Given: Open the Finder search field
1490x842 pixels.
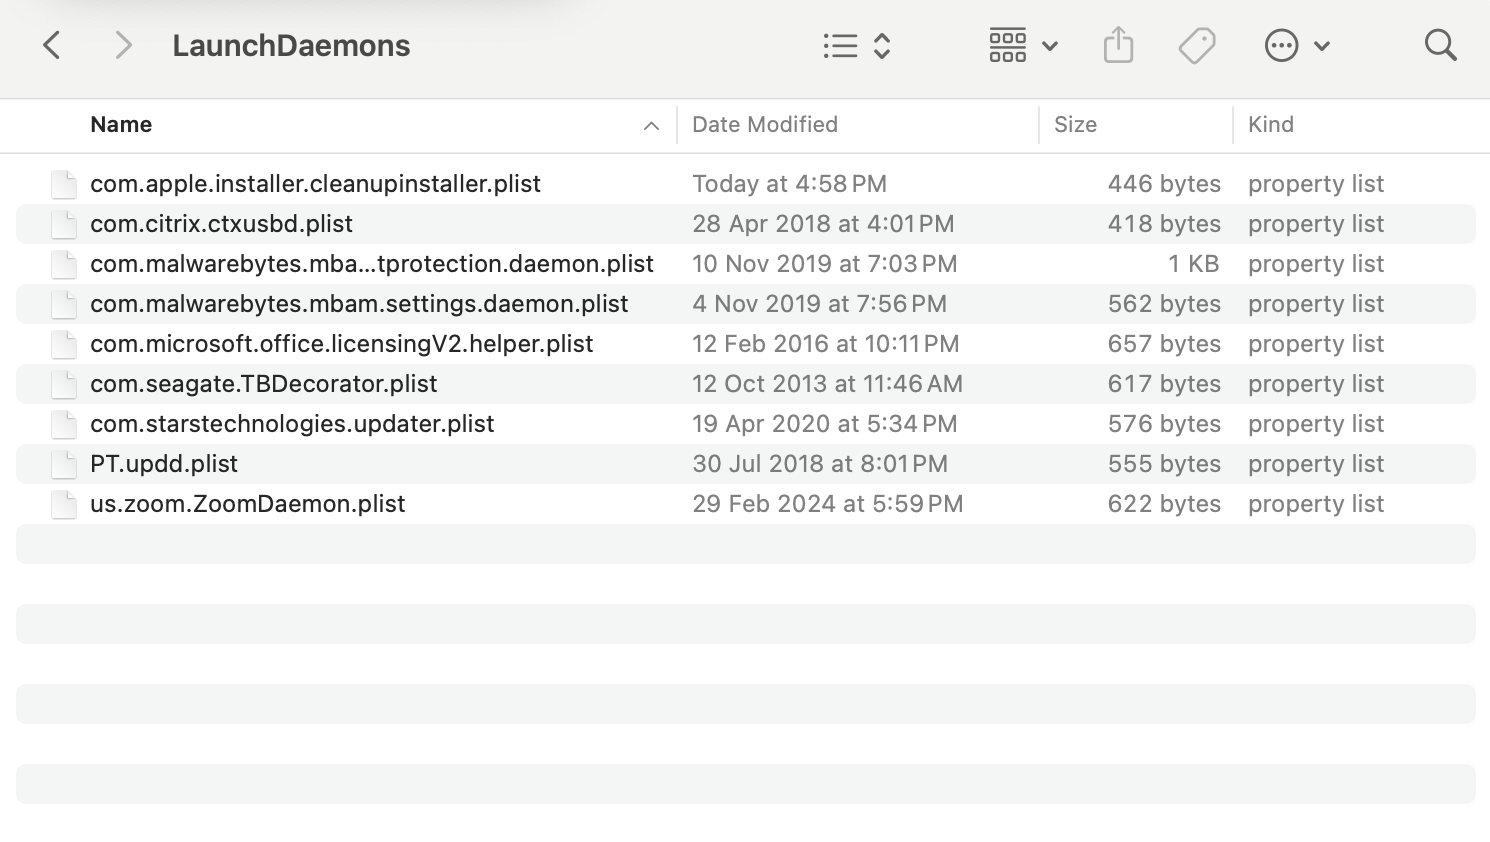Looking at the screenshot, I should 1440,45.
